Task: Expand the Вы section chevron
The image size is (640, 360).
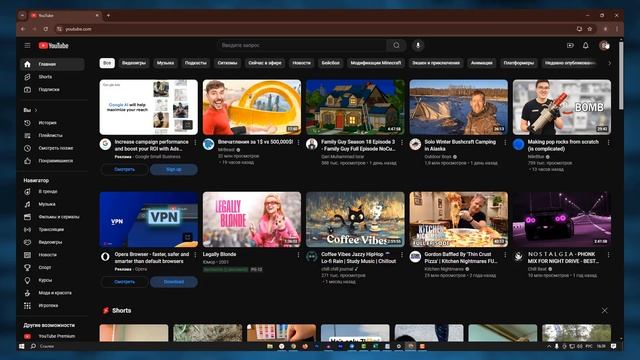Action: point(36,110)
